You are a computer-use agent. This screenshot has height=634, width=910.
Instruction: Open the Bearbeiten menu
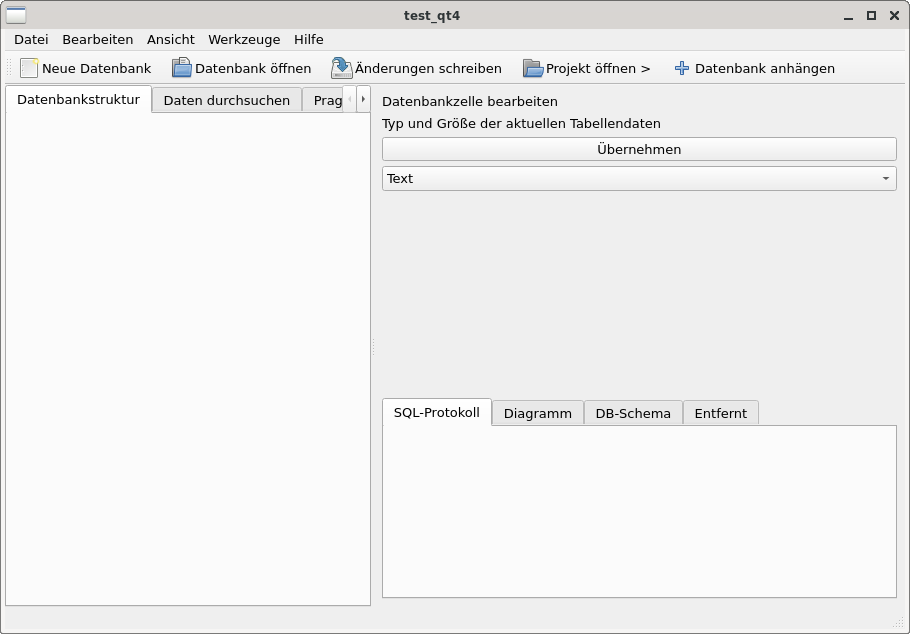(98, 39)
